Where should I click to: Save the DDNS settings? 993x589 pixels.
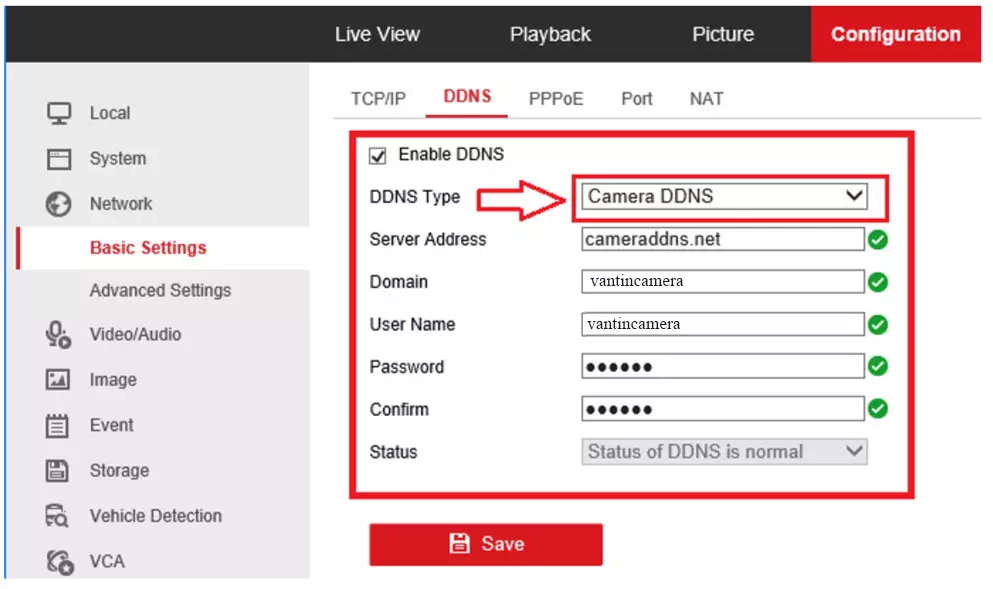[486, 544]
